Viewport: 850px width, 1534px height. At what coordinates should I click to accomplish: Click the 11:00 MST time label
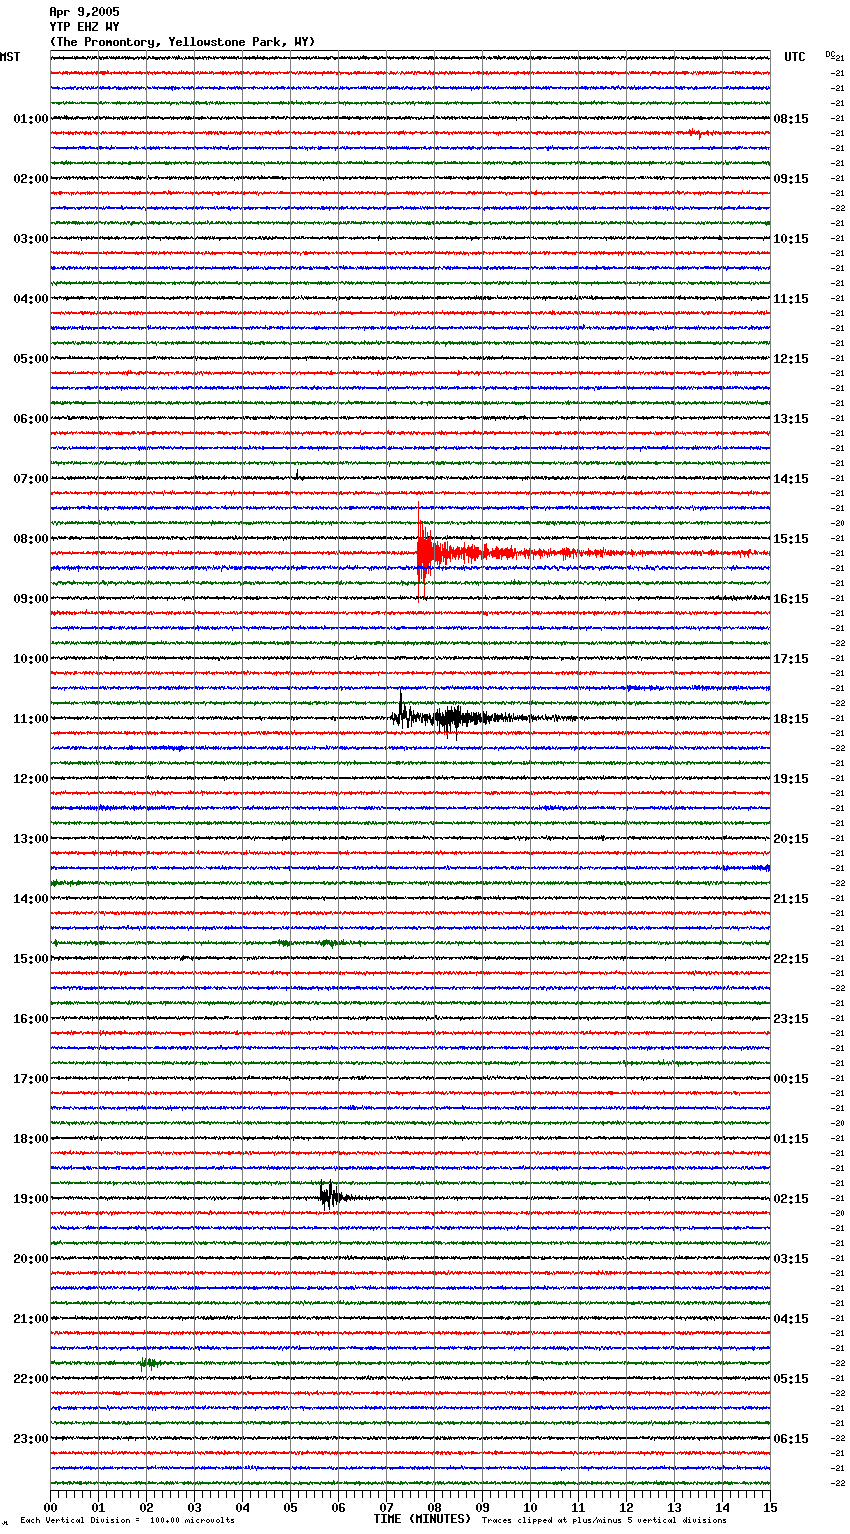click(30, 719)
